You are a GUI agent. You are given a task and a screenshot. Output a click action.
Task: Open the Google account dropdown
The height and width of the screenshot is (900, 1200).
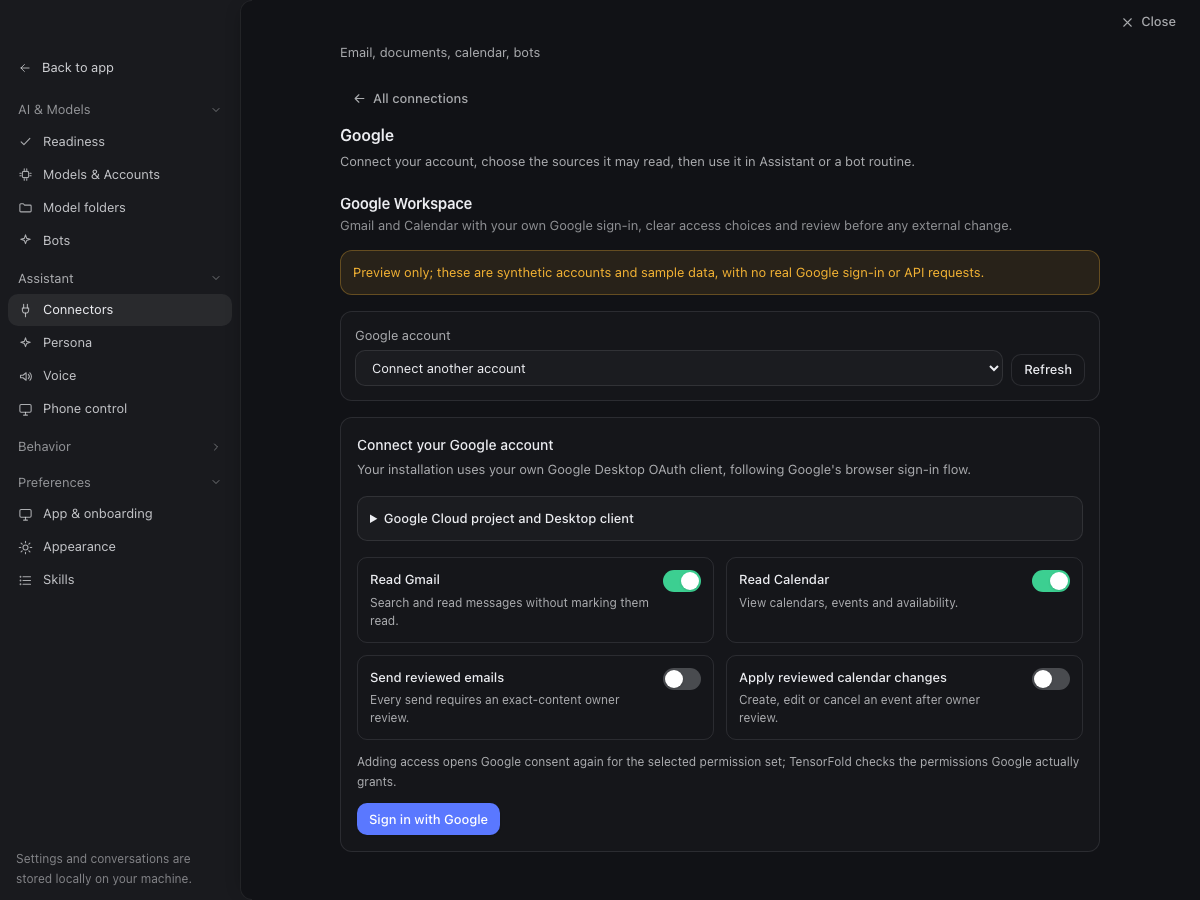pyautogui.click(x=679, y=368)
